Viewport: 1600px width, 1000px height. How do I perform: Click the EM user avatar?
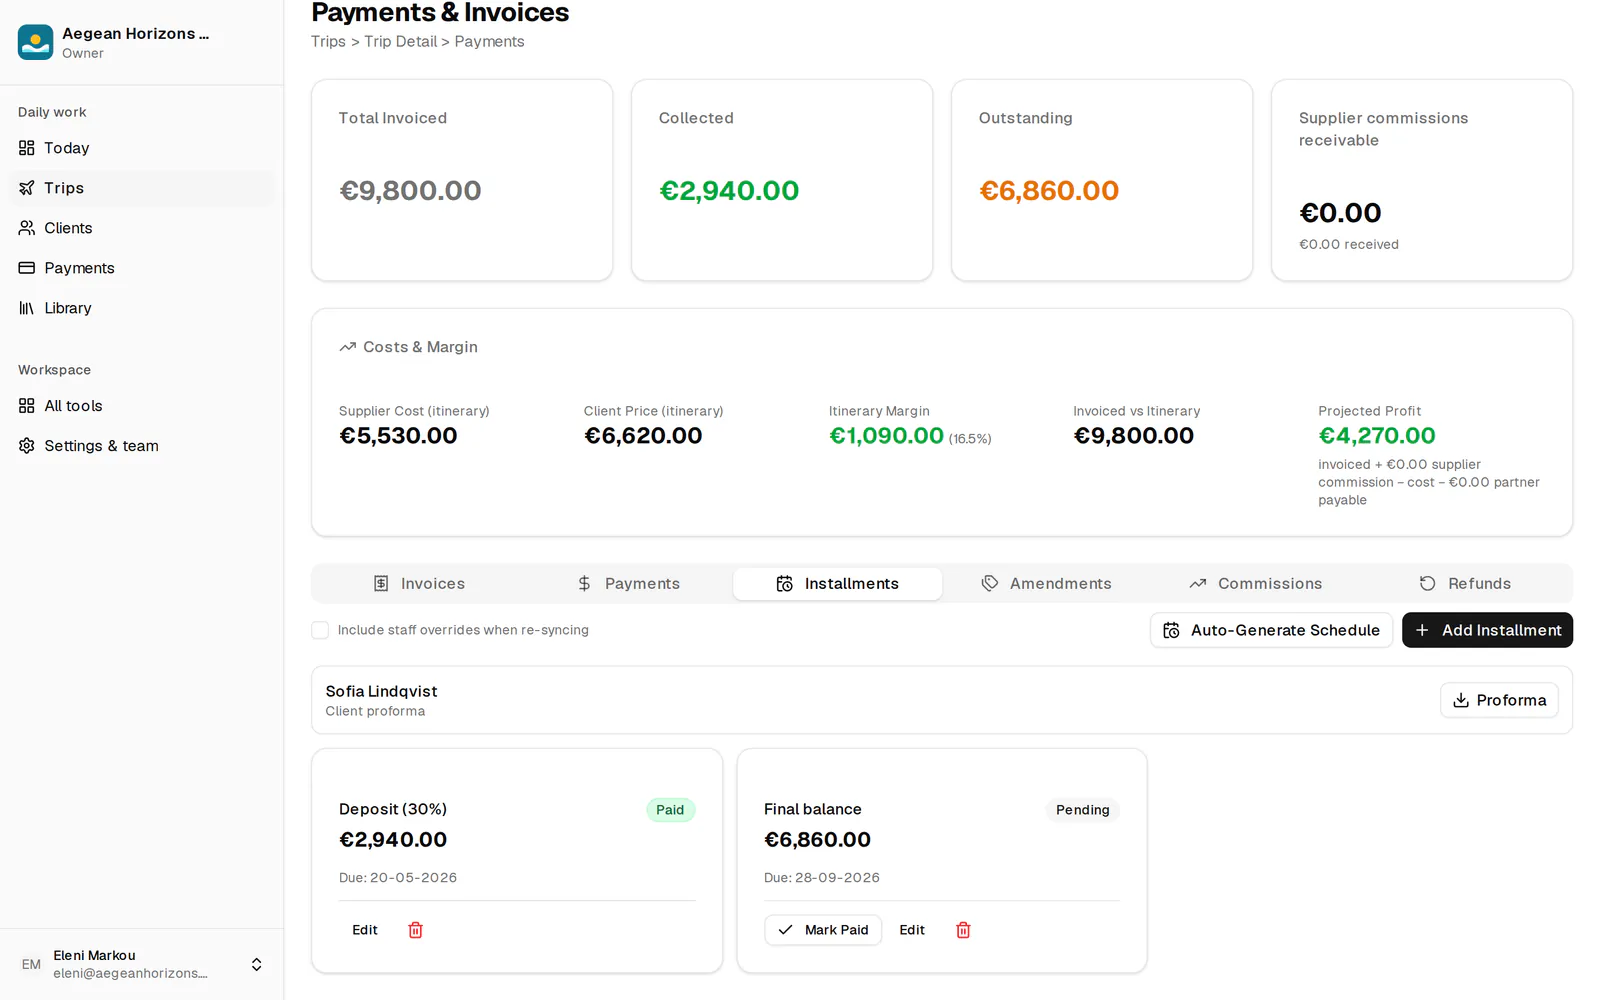[31, 965]
